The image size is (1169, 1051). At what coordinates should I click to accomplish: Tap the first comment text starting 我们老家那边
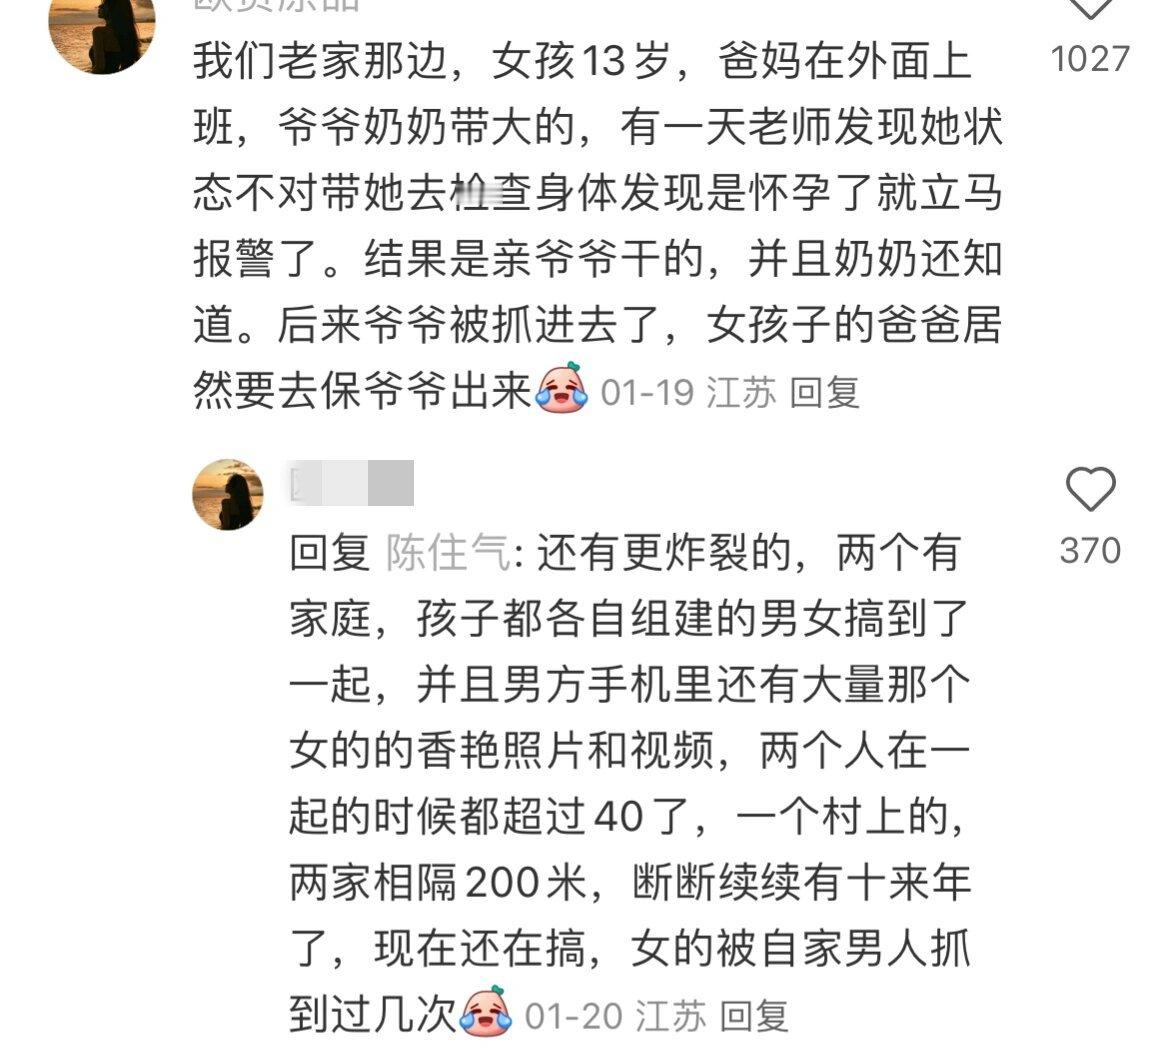598,225
